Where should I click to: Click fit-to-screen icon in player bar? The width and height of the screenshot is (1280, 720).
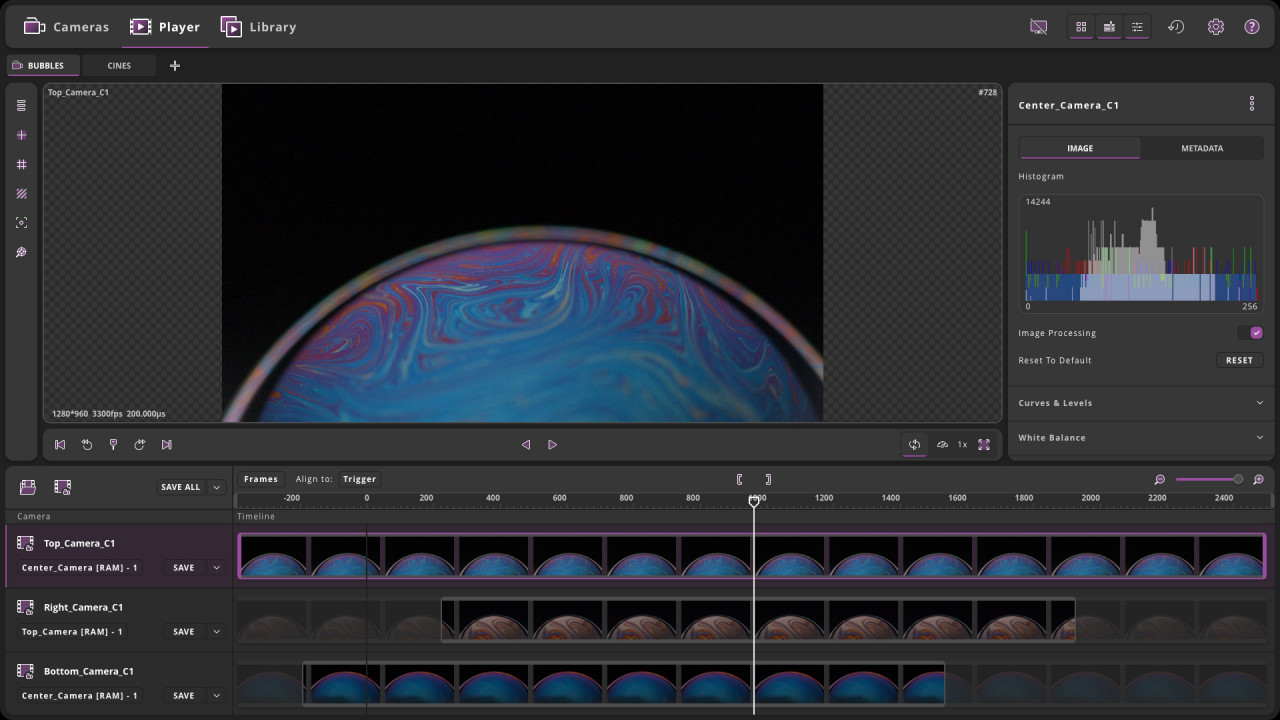[x=984, y=445]
